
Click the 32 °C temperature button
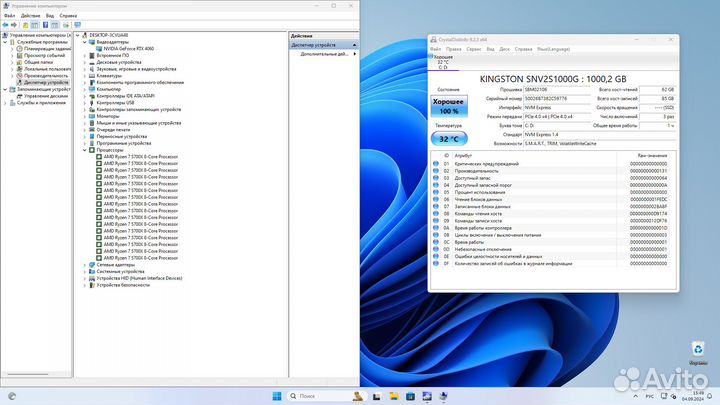449,139
